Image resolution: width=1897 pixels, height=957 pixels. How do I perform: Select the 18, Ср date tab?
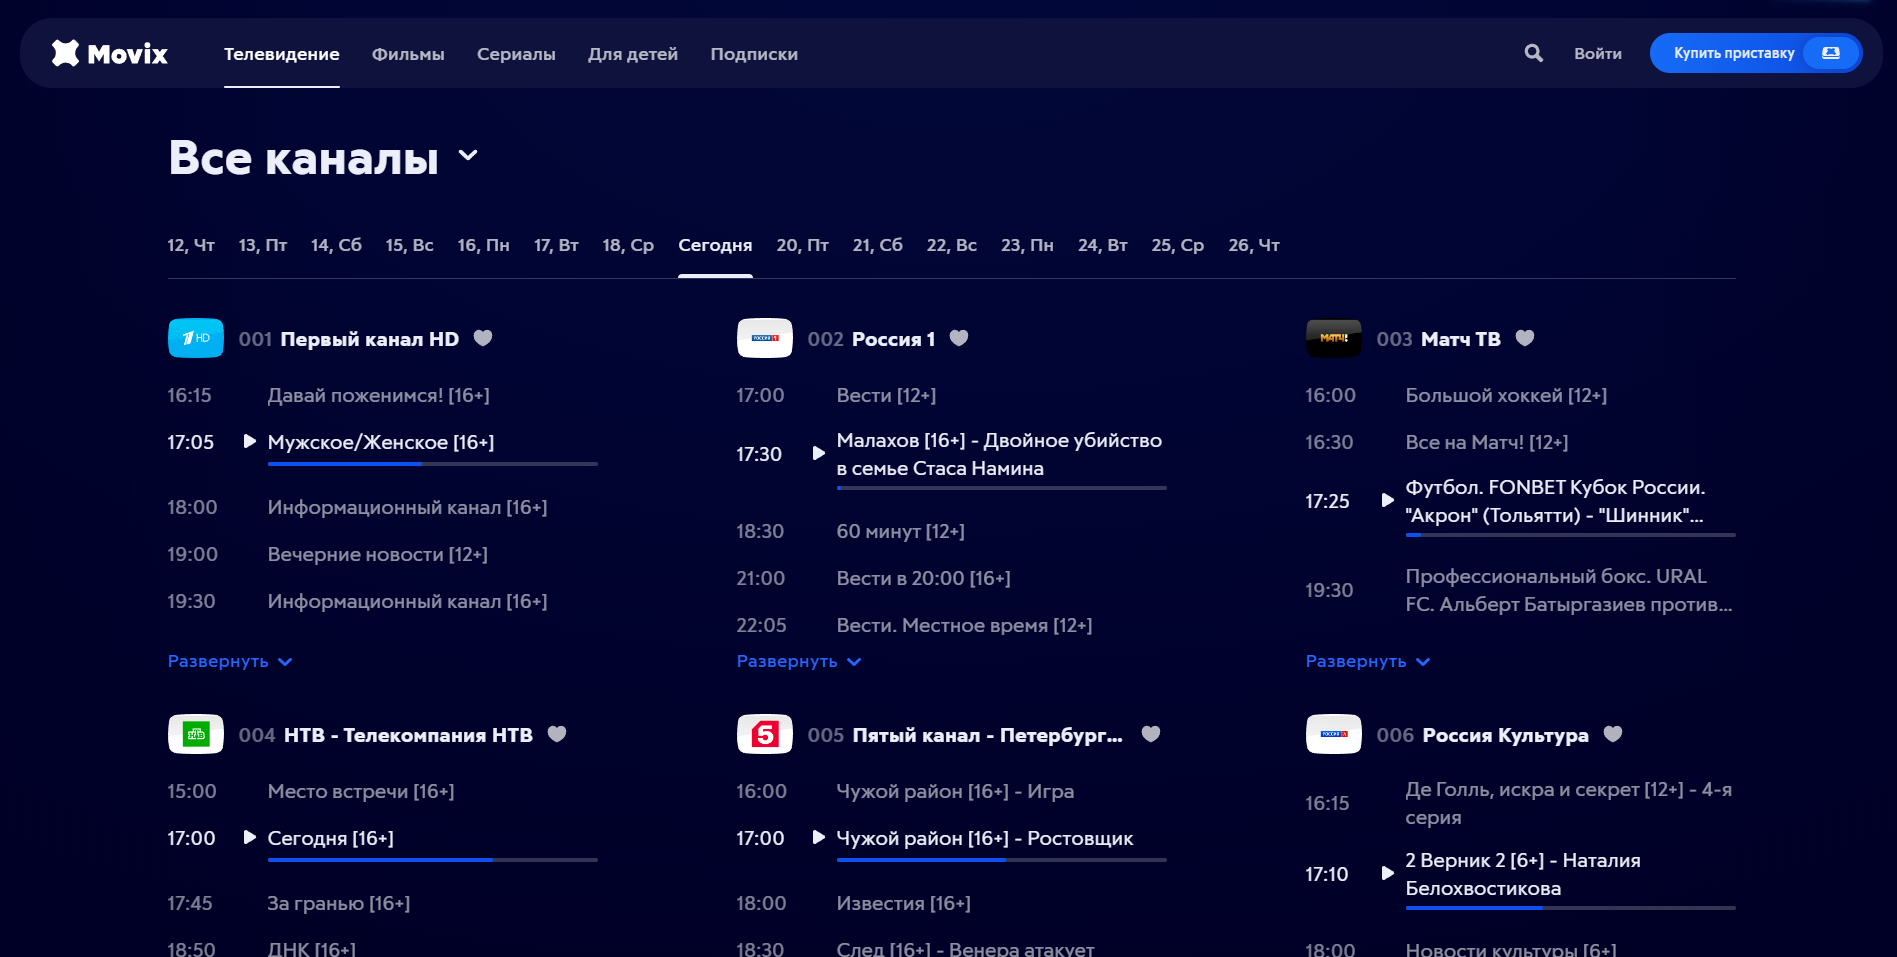coord(628,245)
